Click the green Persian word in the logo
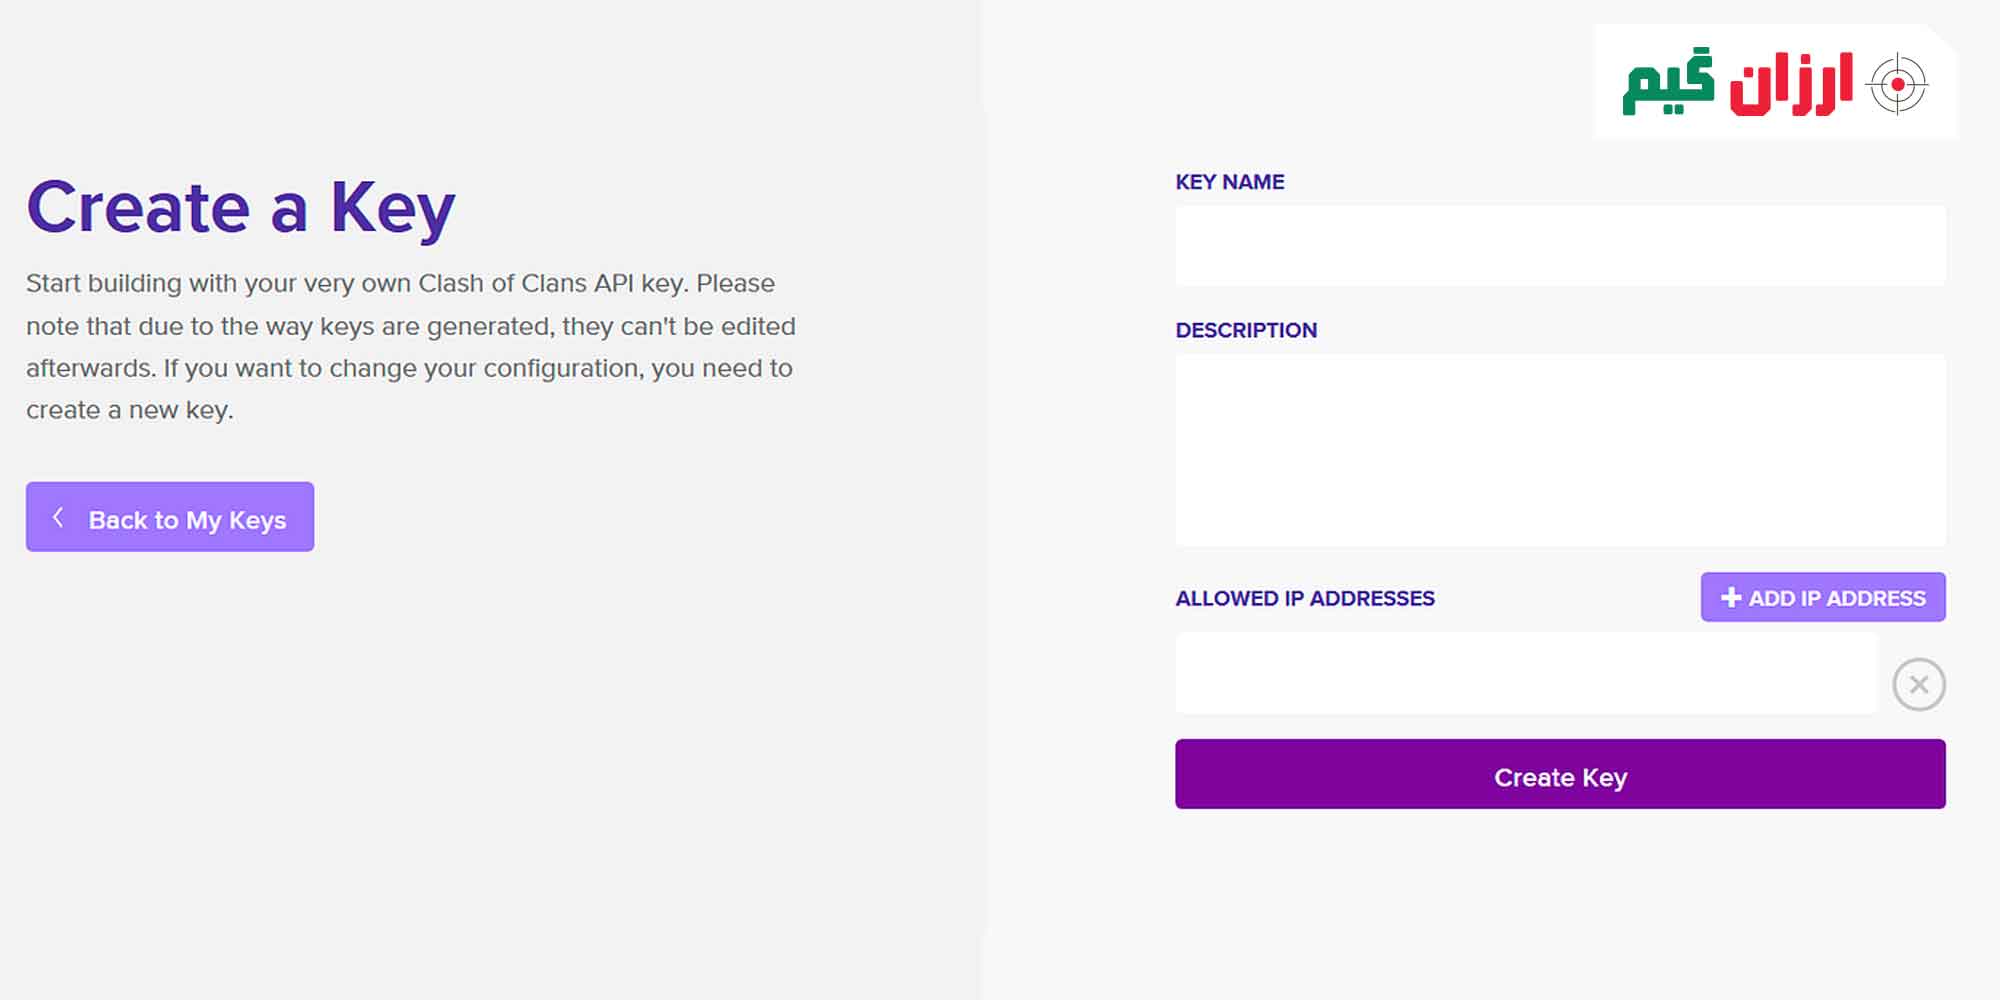The image size is (2000, 1000). (x=1667, y=83)
